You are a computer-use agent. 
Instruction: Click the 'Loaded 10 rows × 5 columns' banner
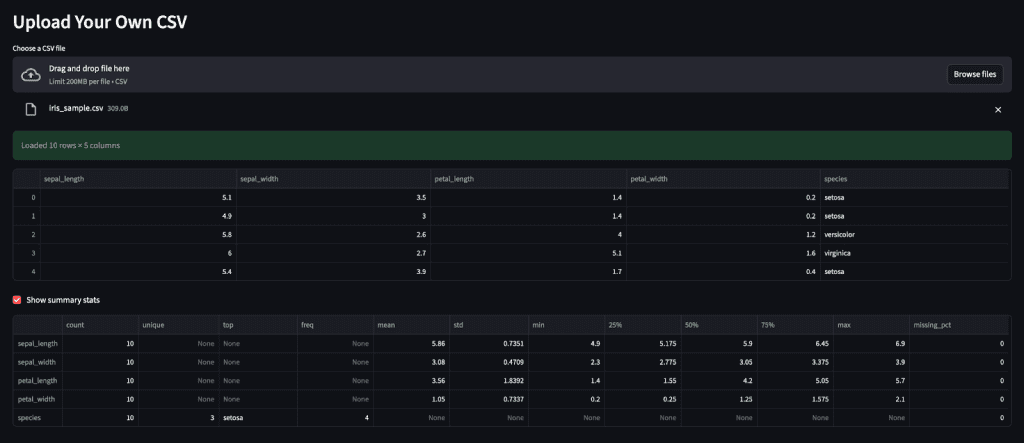[512, 145]
